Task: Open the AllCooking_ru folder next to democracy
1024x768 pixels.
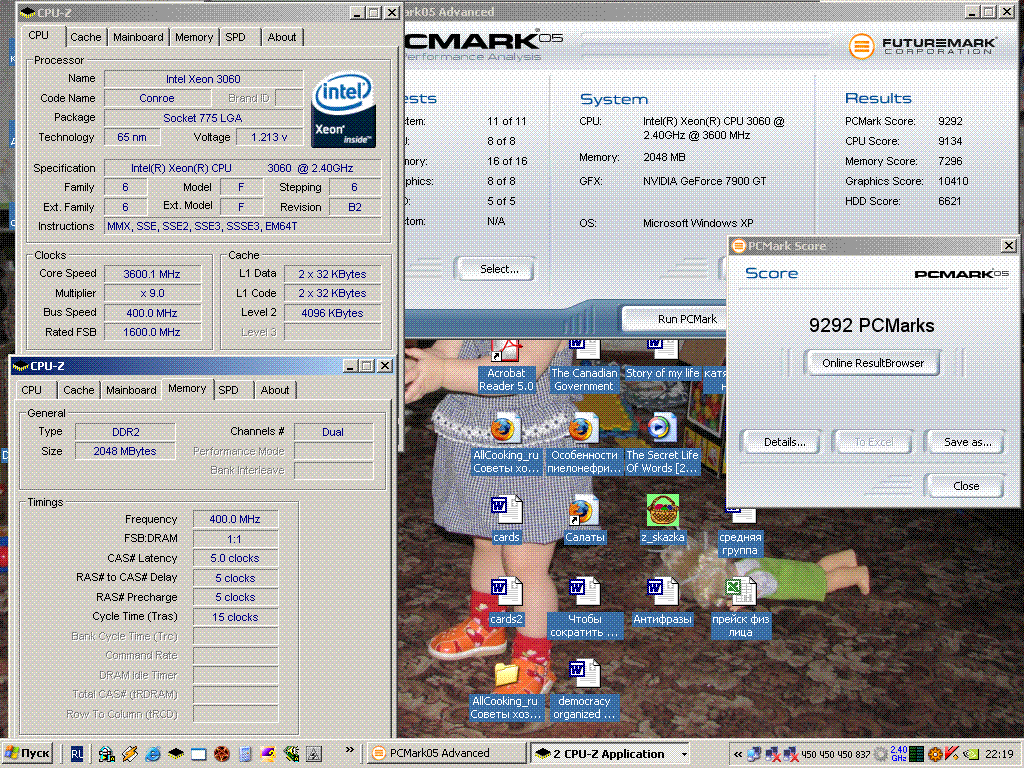Action: [506, 690]
